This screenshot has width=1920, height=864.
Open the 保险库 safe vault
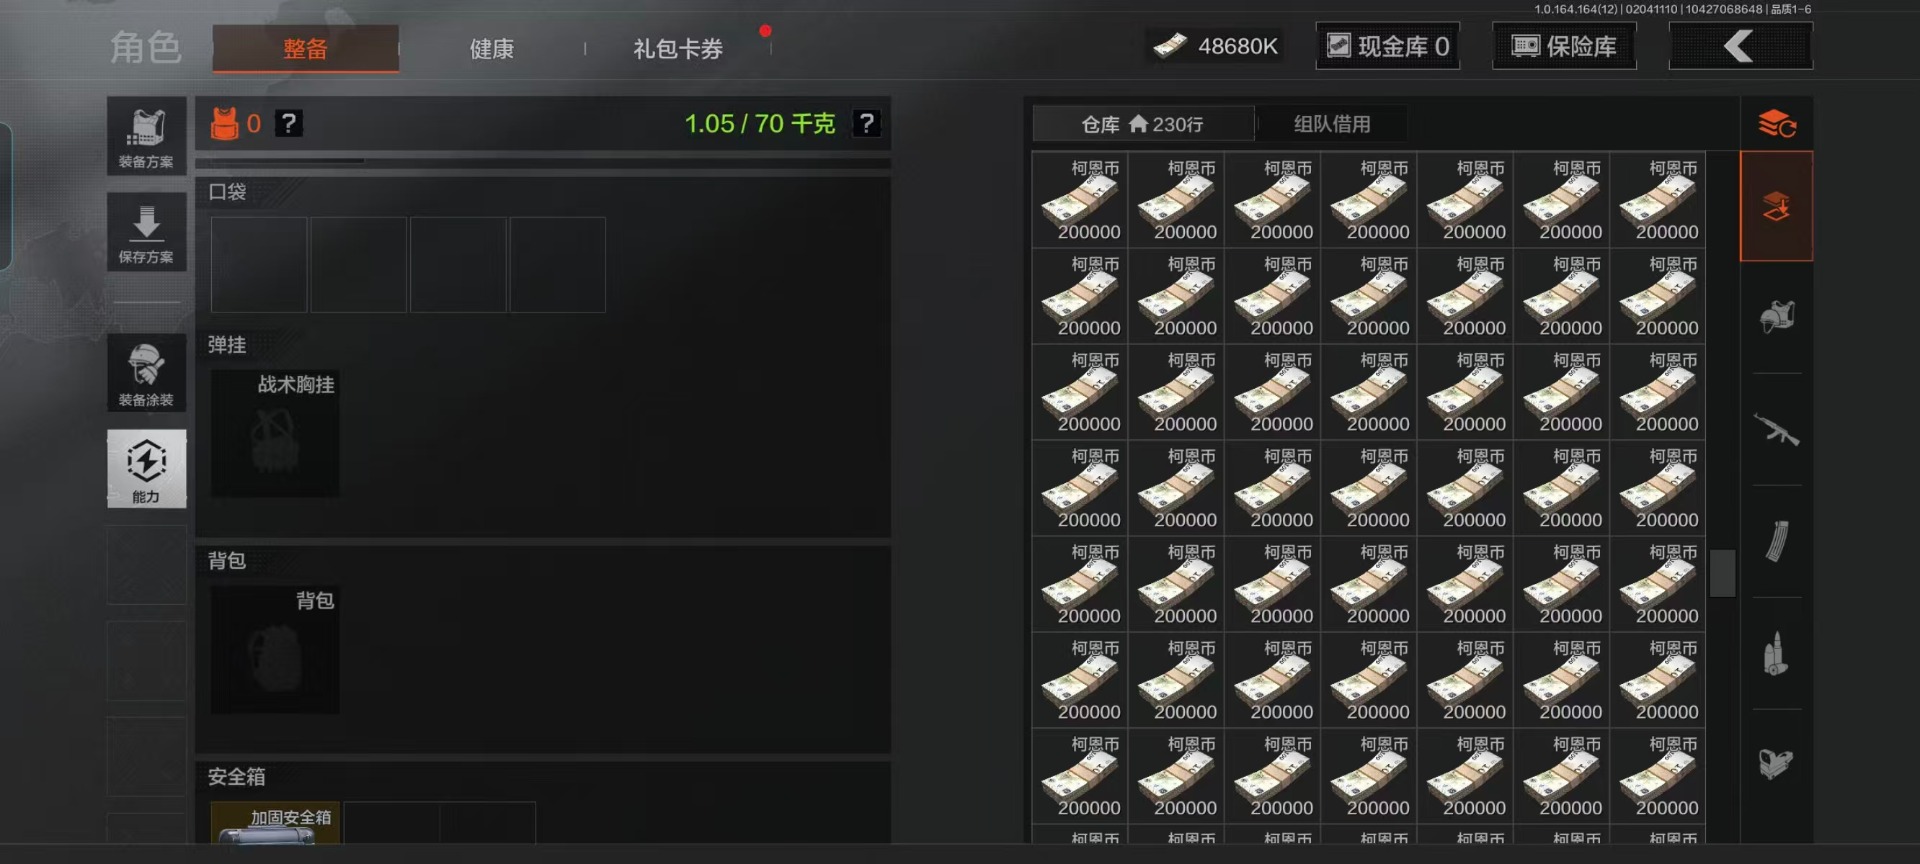coord(1564,46)
